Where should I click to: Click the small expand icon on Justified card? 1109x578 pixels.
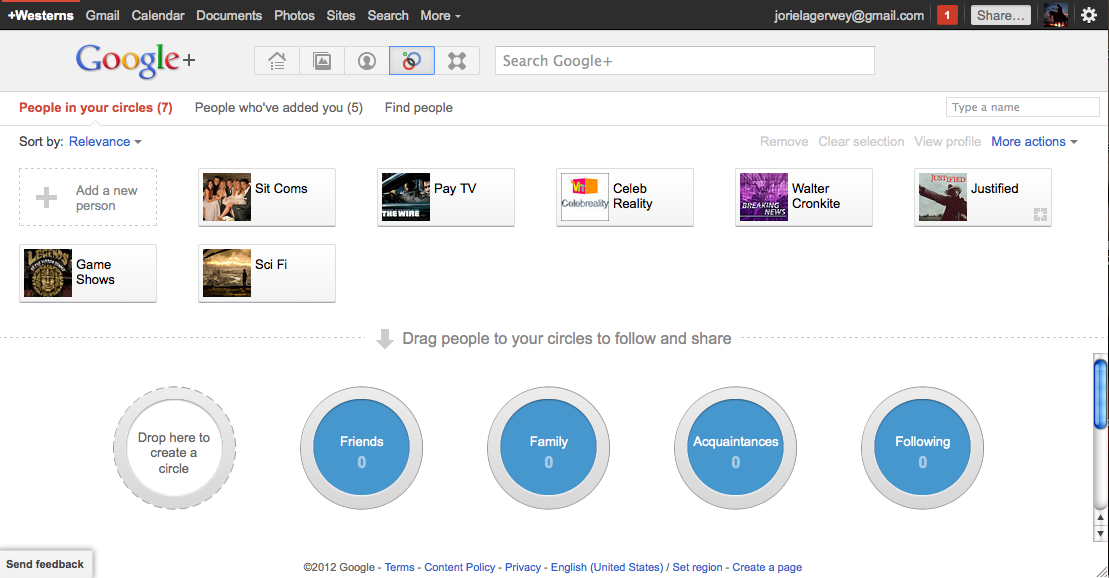click(1040, 214)
